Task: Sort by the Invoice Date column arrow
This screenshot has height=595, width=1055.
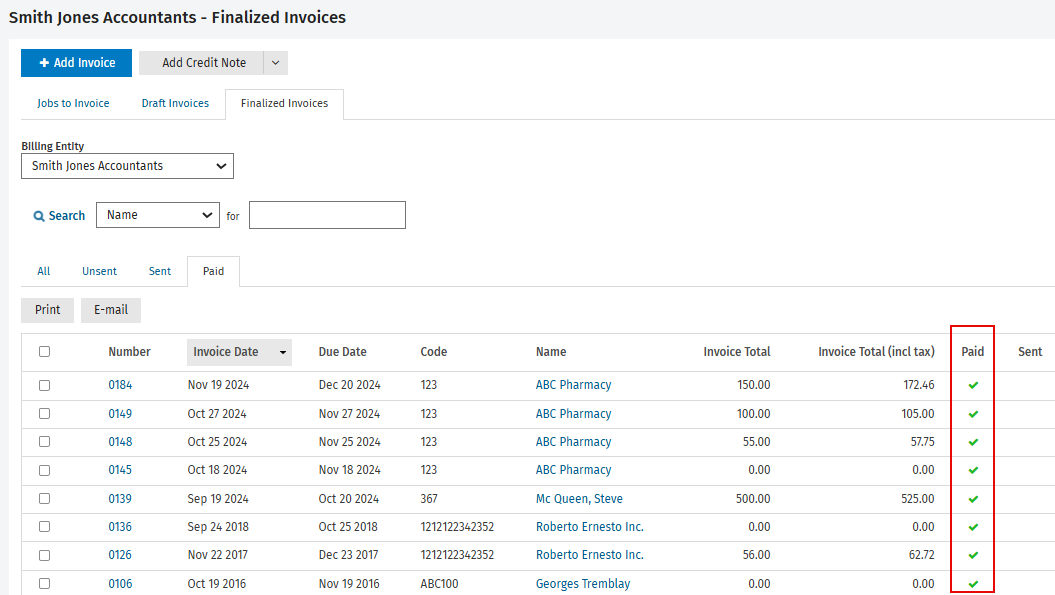Action: pos(283,353)
